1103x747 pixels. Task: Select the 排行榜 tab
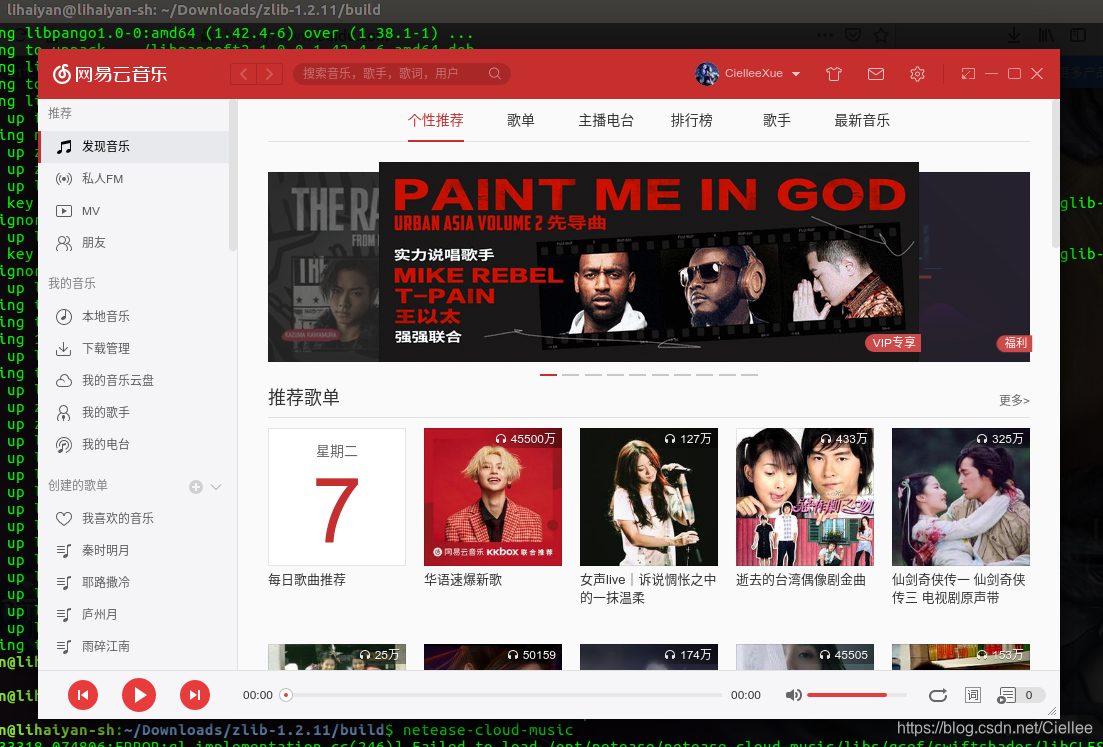tap(691, 121)
